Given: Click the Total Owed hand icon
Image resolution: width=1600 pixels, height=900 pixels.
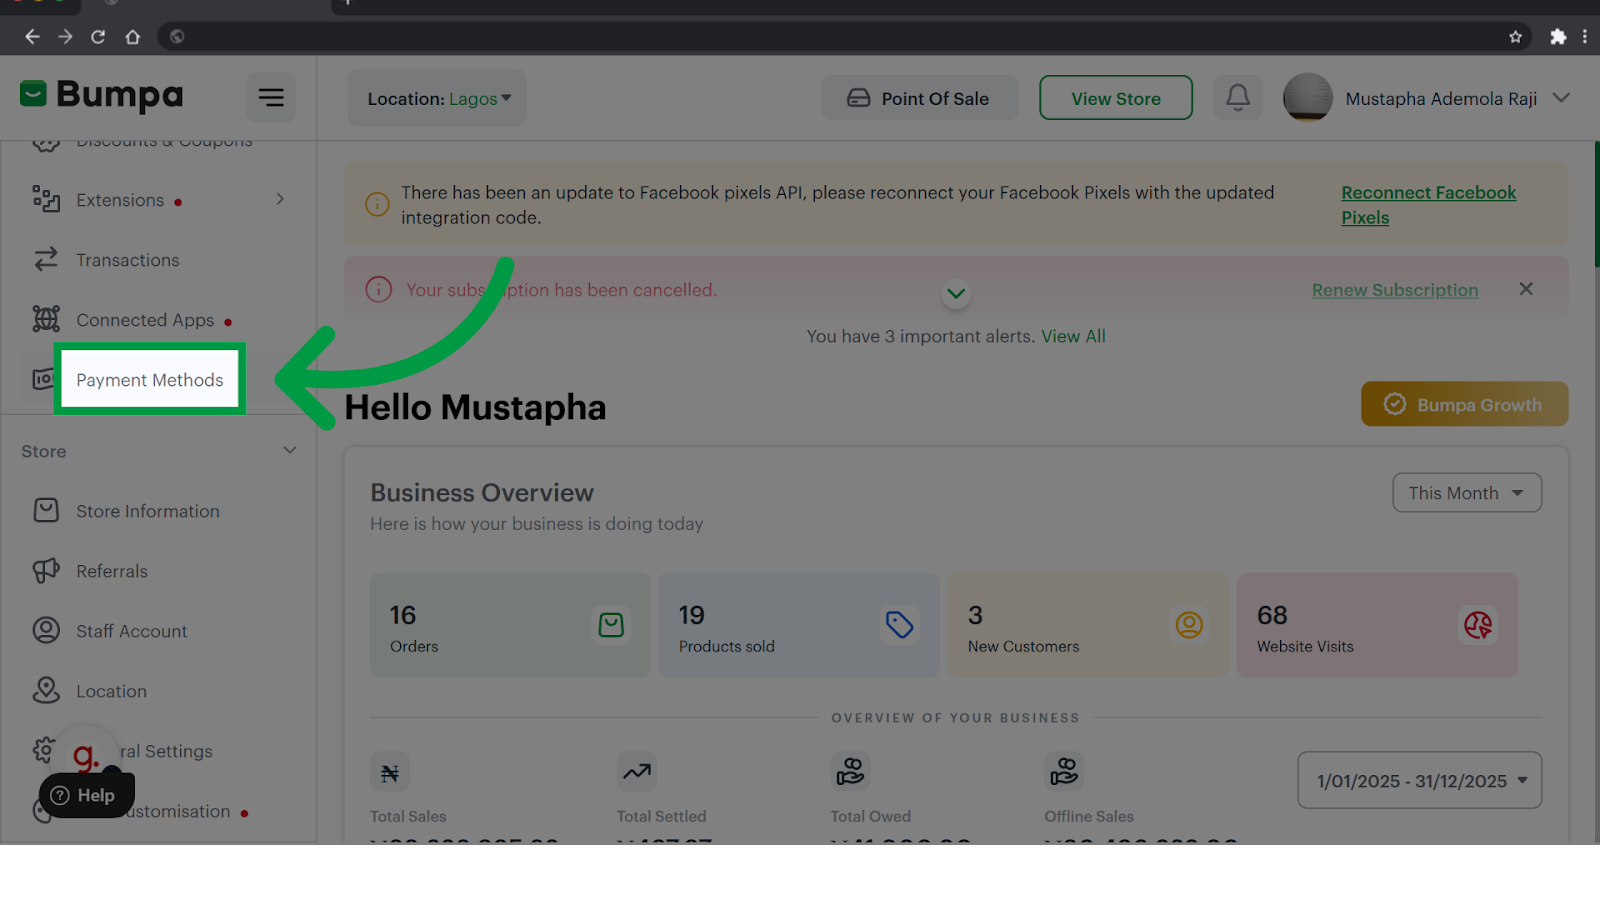Looking at the screenshot, I should (x=850, y=772).
